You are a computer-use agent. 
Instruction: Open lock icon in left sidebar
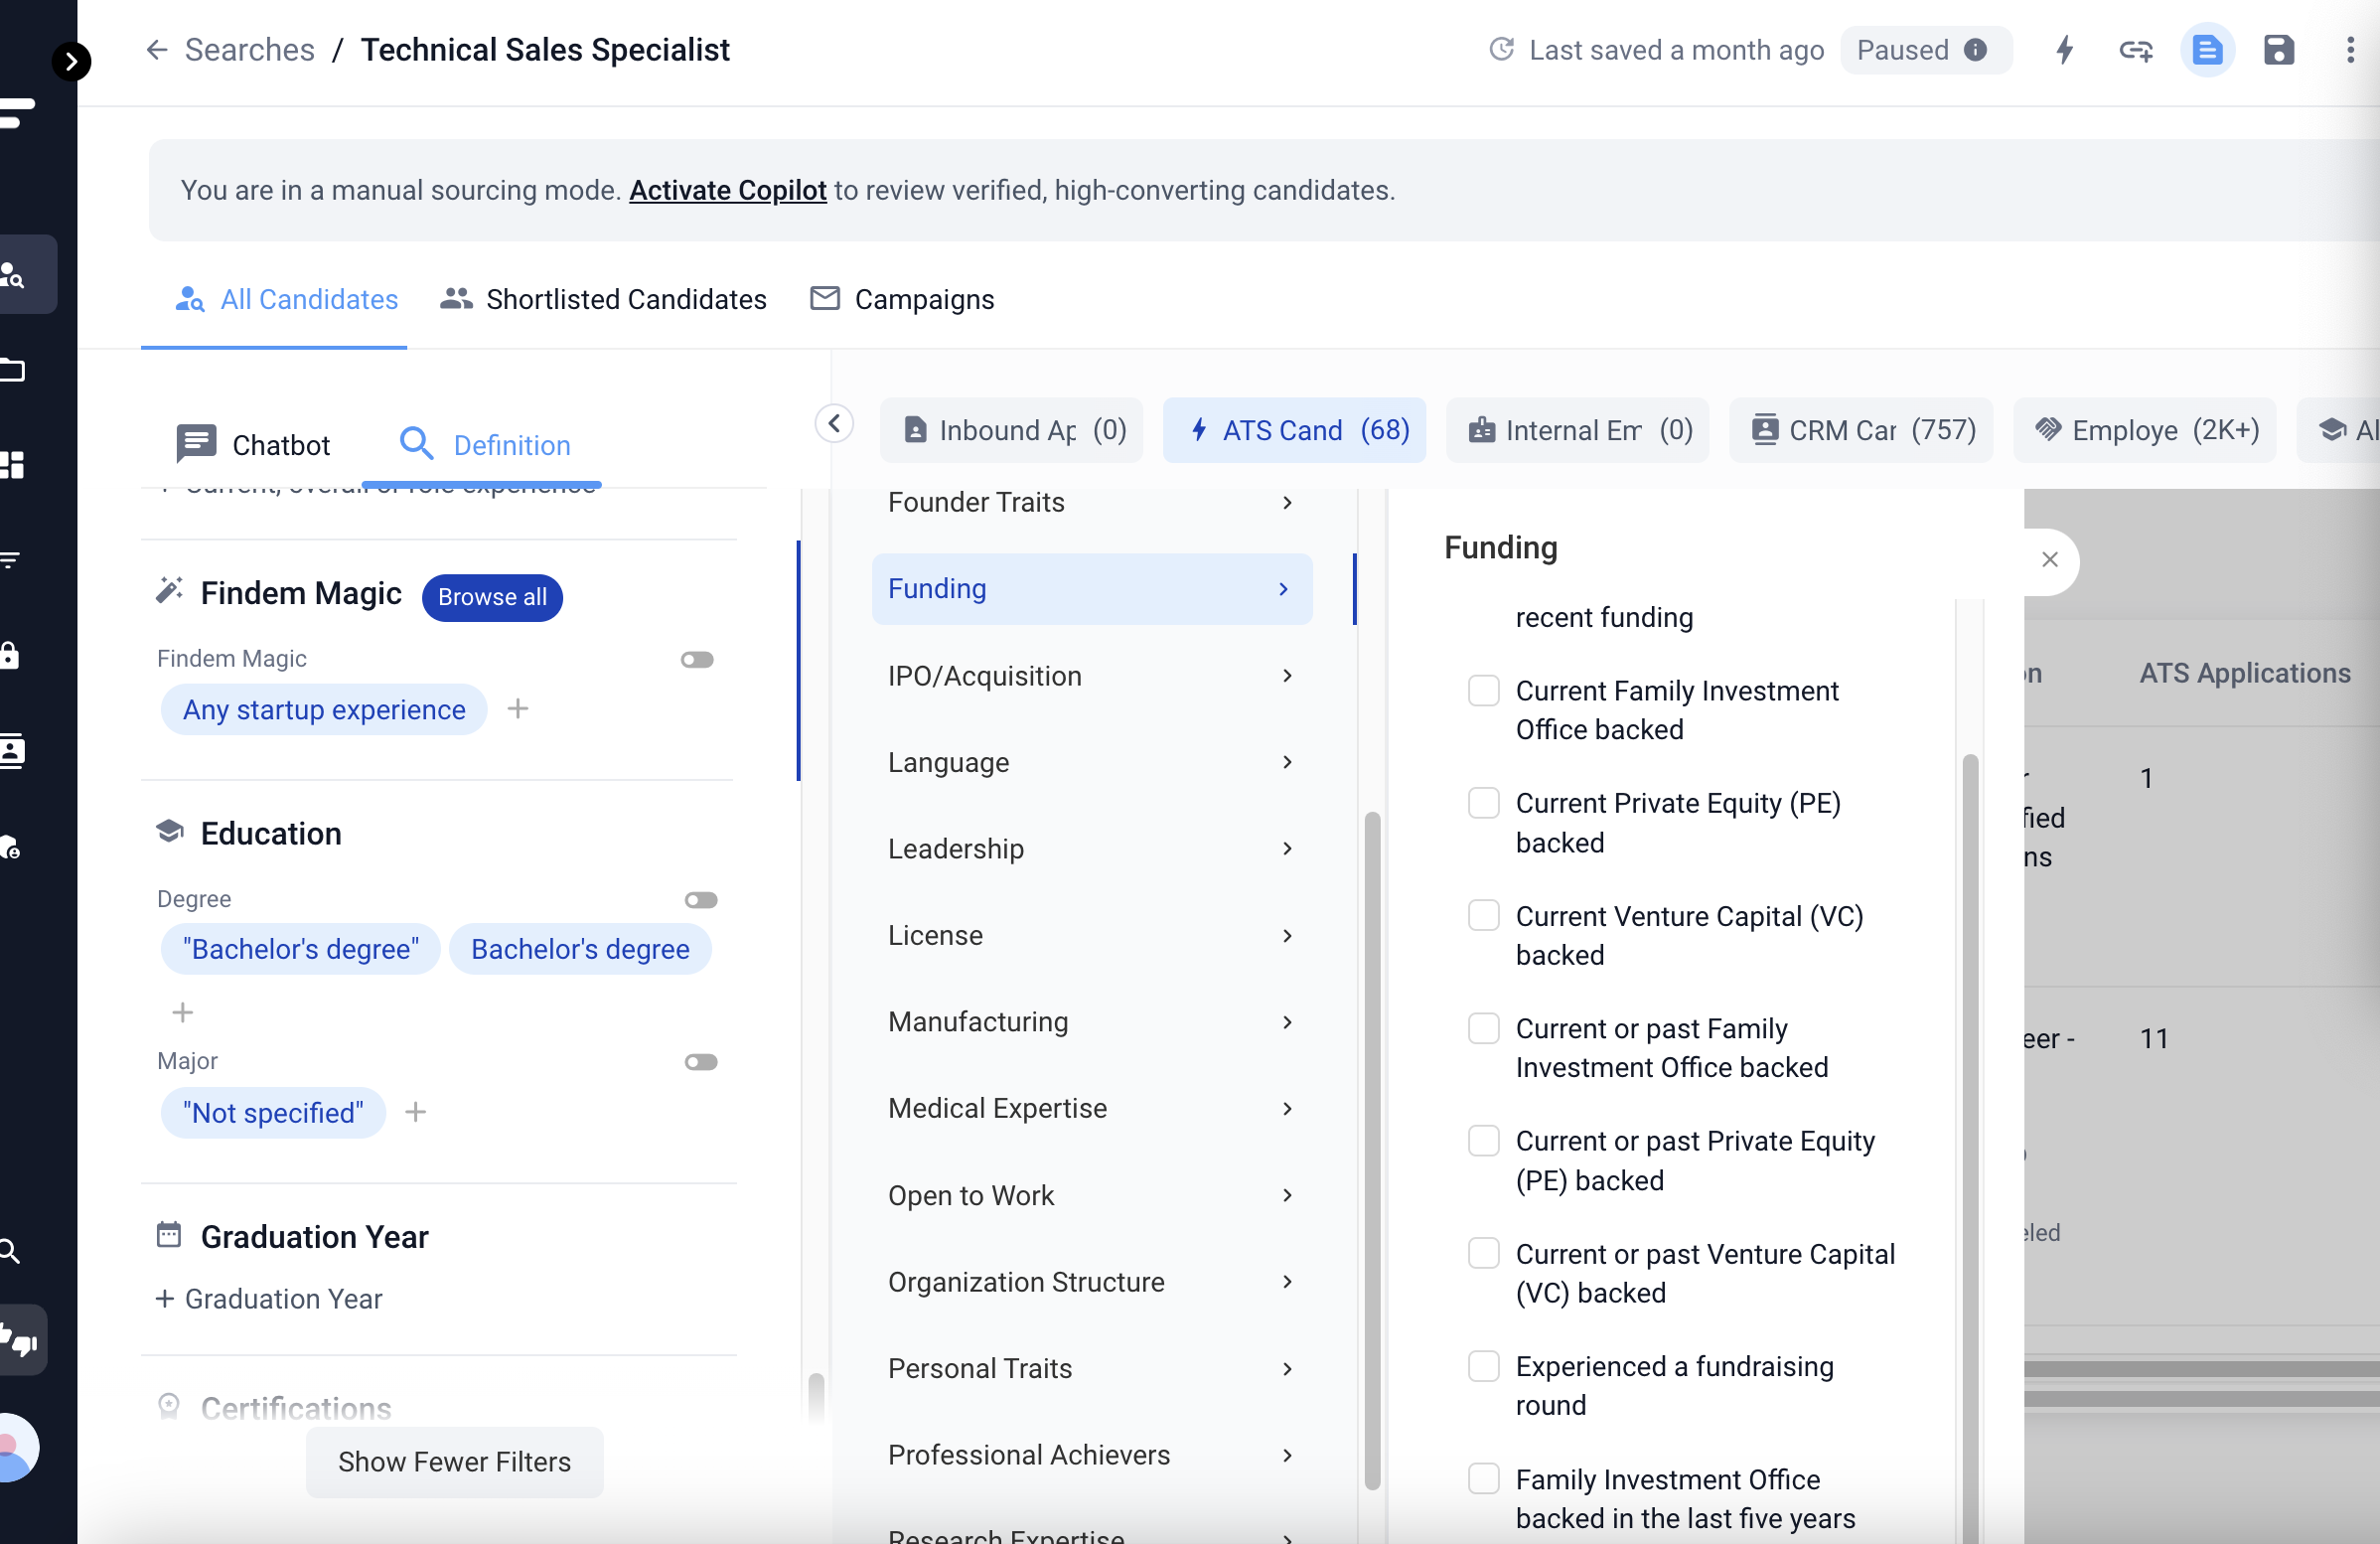[10, 655]
